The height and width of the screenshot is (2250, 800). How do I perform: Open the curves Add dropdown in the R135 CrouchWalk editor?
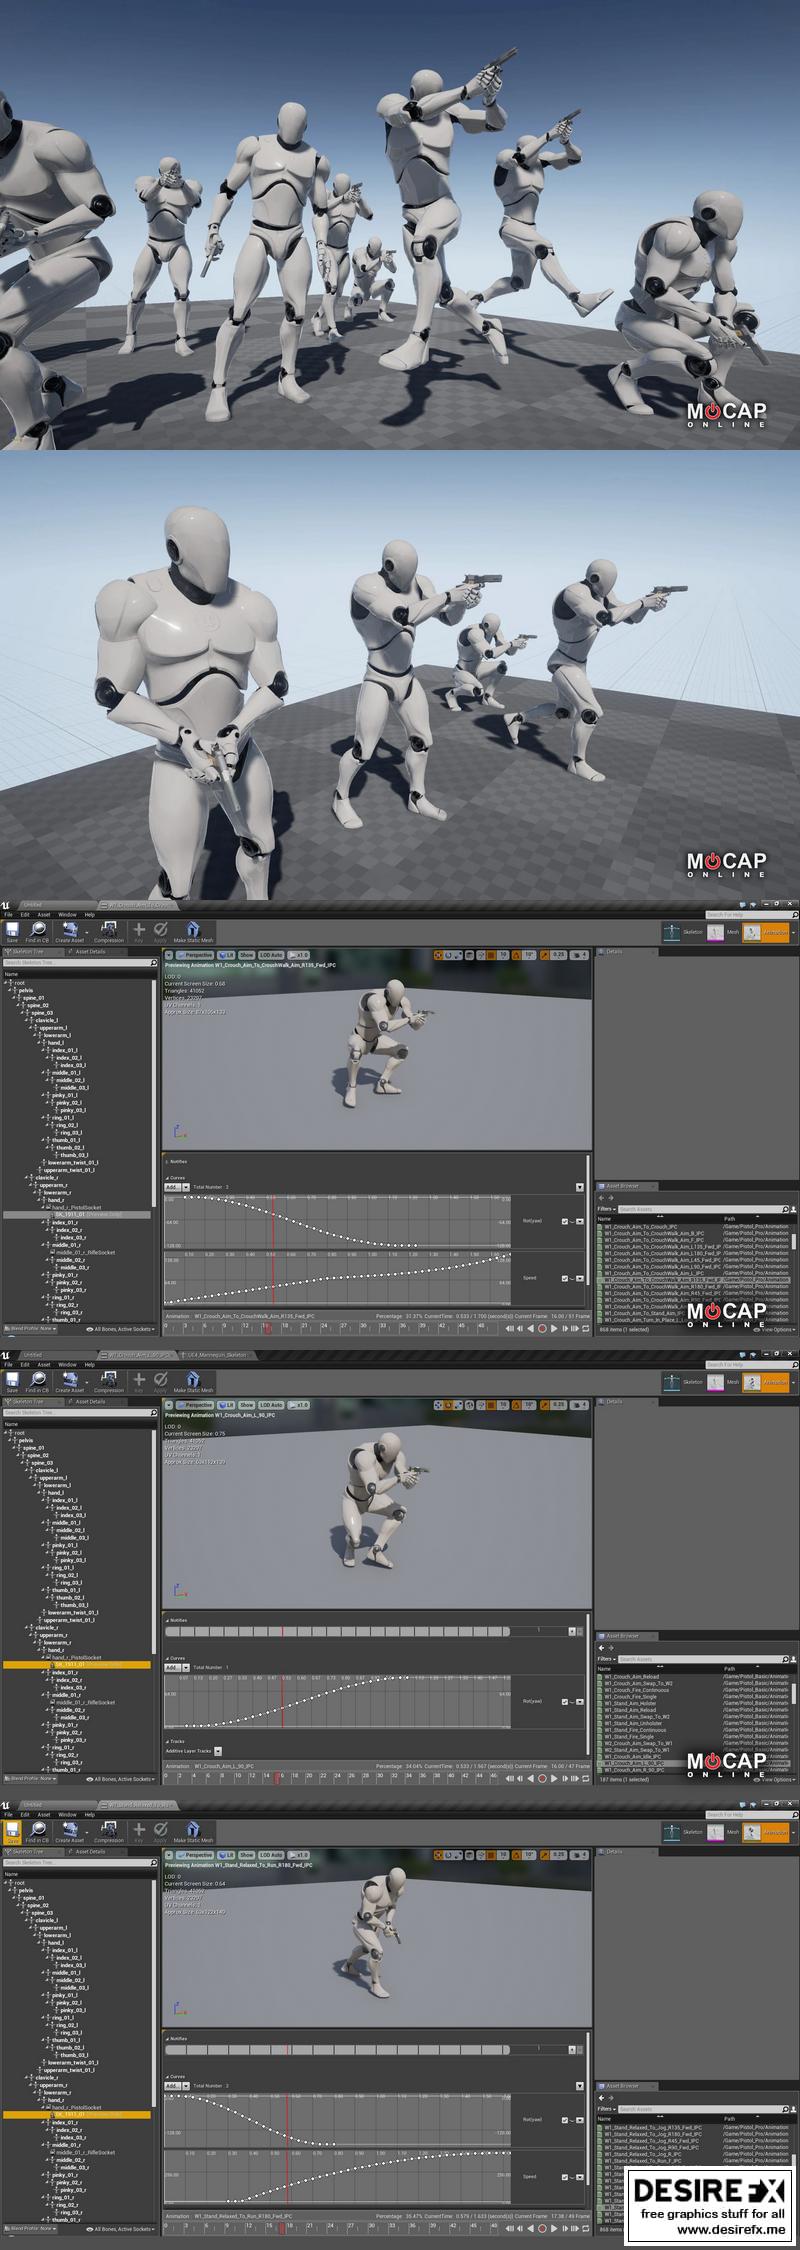pyautogui.click(x=176, y=1187)
